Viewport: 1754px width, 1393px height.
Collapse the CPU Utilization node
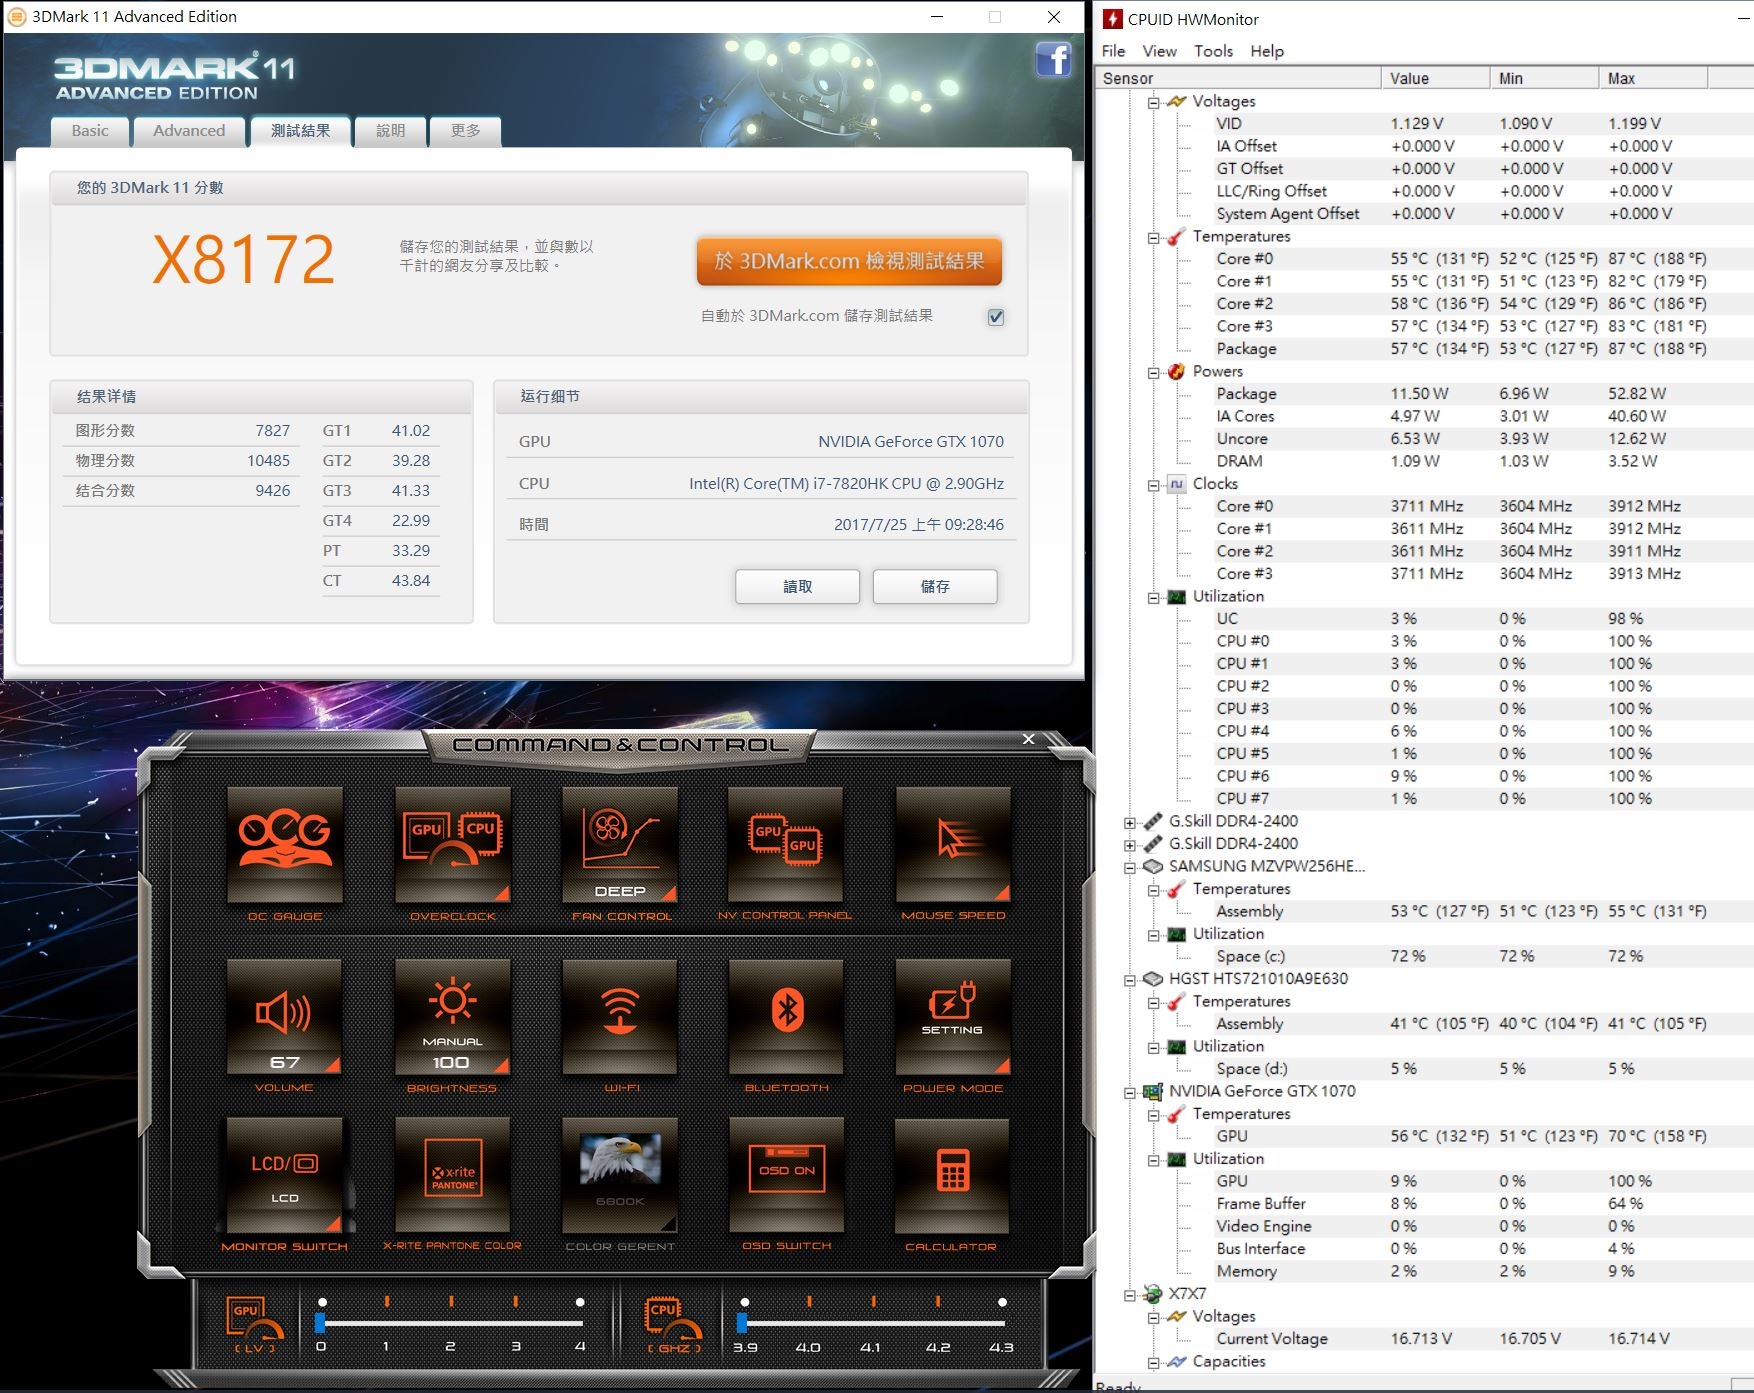click(1154, 597)
